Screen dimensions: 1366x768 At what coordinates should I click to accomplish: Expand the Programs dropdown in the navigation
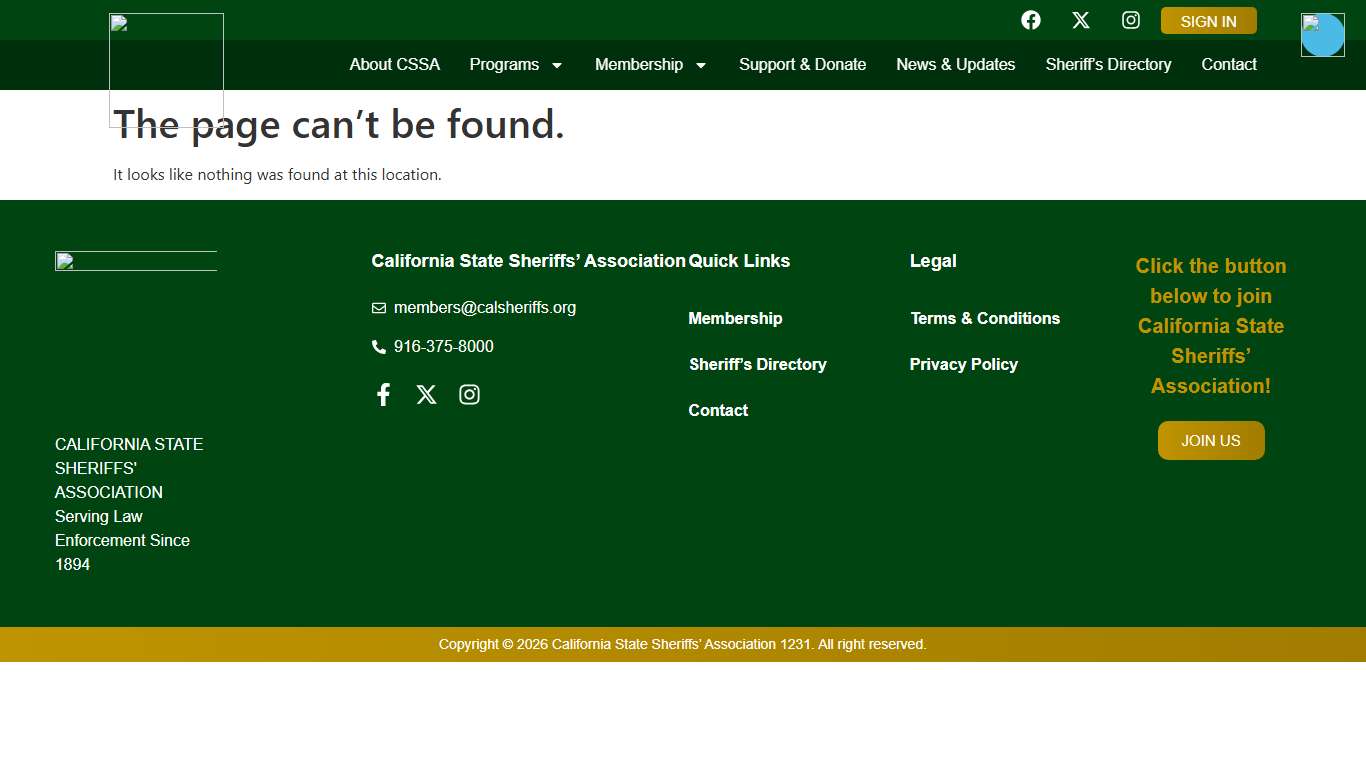516,64
